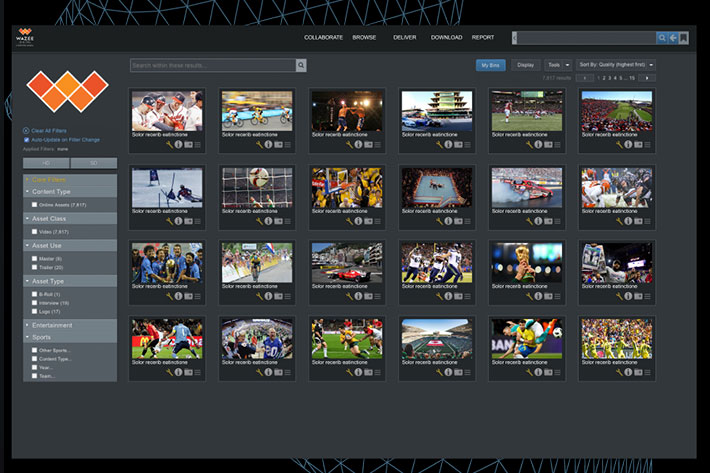710x473 pixels.
Task: Open the Sort By Quality dropdown
Action: pos(616,65)
